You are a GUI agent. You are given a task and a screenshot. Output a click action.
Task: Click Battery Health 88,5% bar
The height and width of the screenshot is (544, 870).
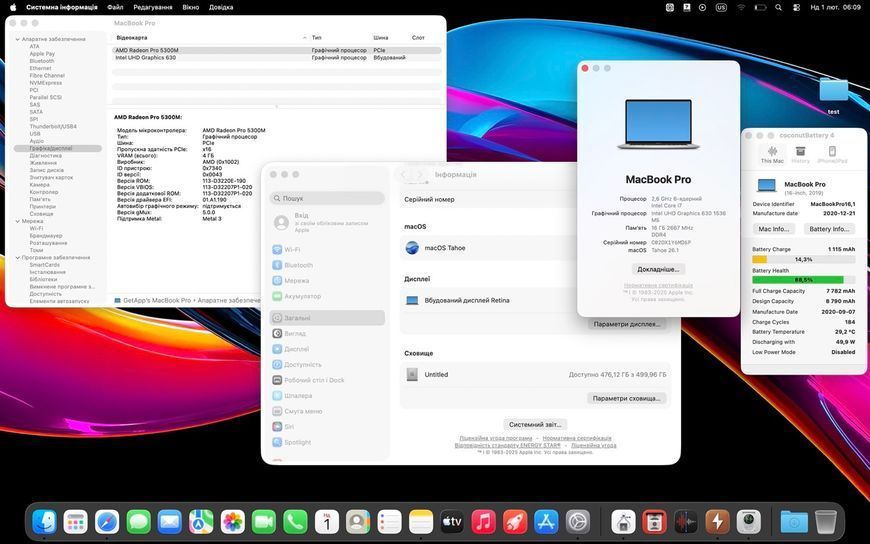803,280
